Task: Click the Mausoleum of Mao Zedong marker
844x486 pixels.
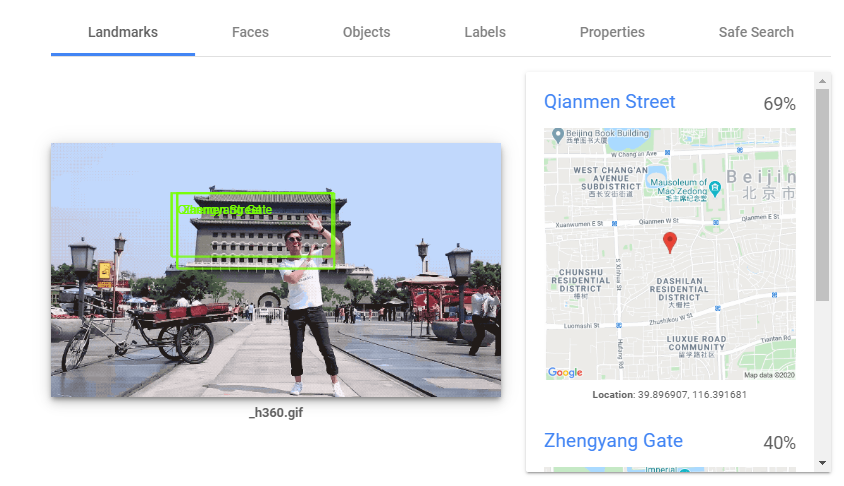Action: pos(714,187)
